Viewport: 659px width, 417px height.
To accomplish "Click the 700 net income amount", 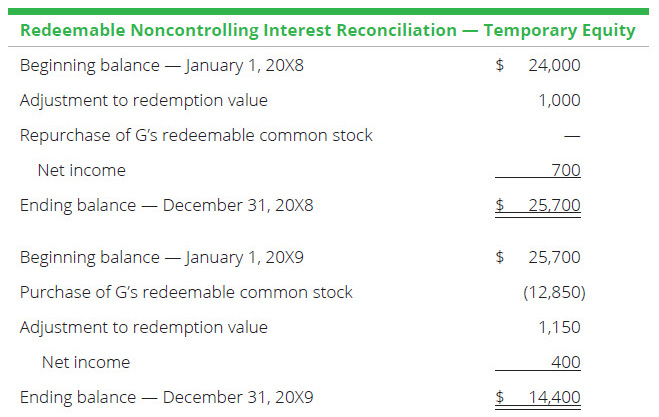I will (565, 171).
